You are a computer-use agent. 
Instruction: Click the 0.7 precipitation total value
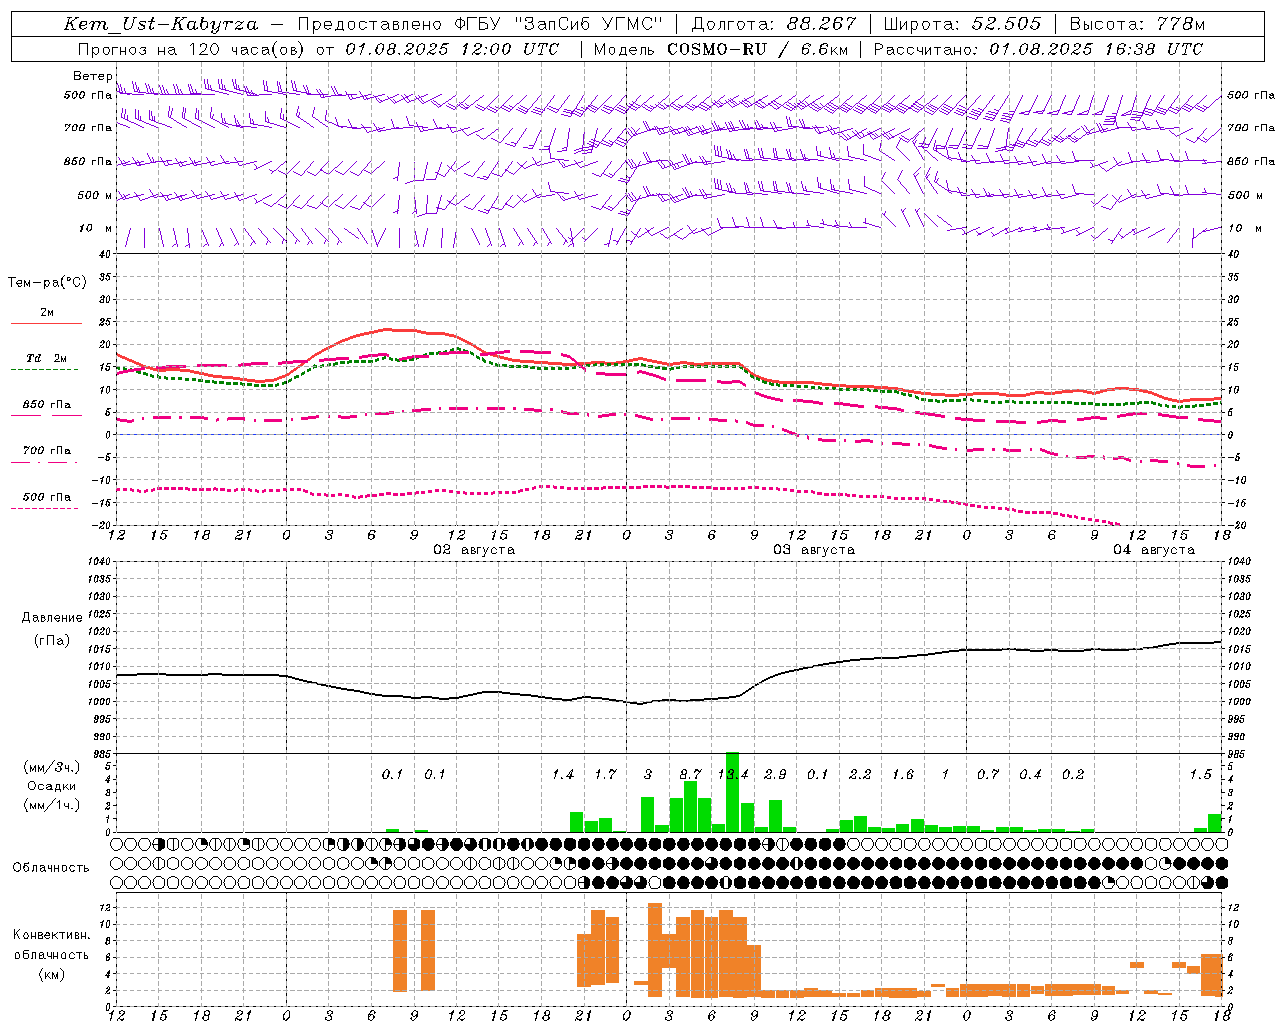988,775
